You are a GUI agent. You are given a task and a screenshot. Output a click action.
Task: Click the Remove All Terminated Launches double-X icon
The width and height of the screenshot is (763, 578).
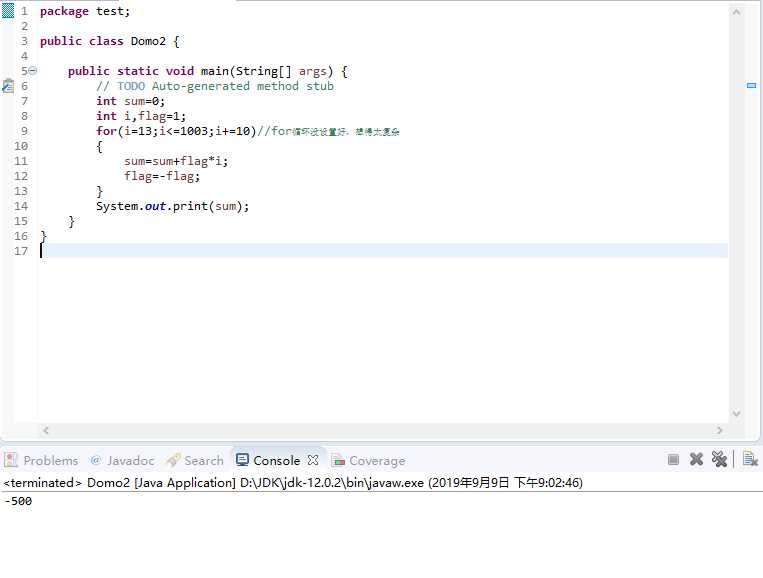pos(719,459)
